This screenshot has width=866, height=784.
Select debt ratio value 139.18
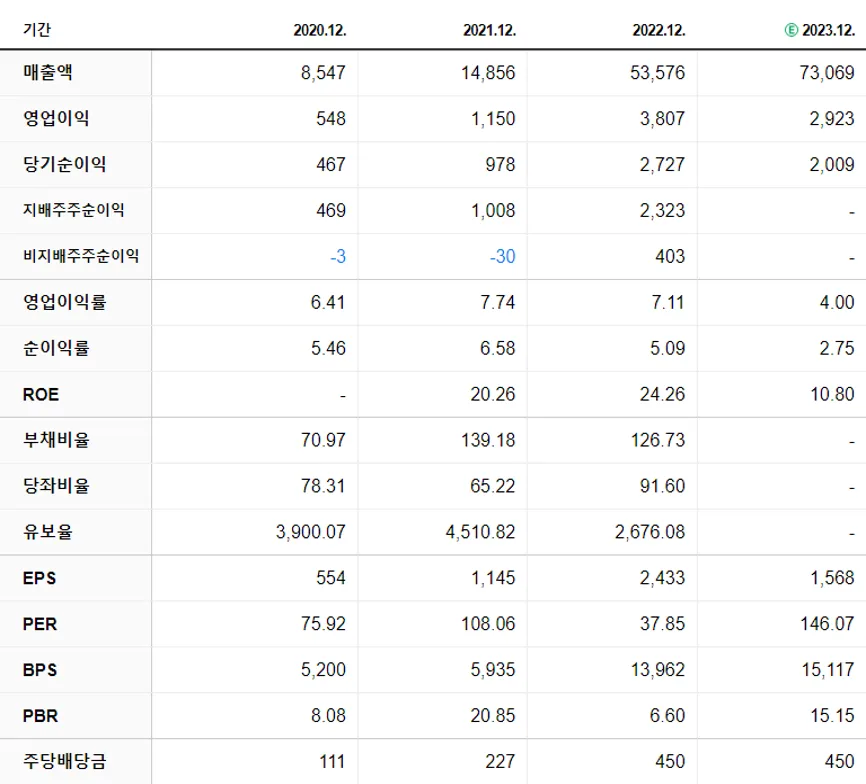[x=488, y=440]
